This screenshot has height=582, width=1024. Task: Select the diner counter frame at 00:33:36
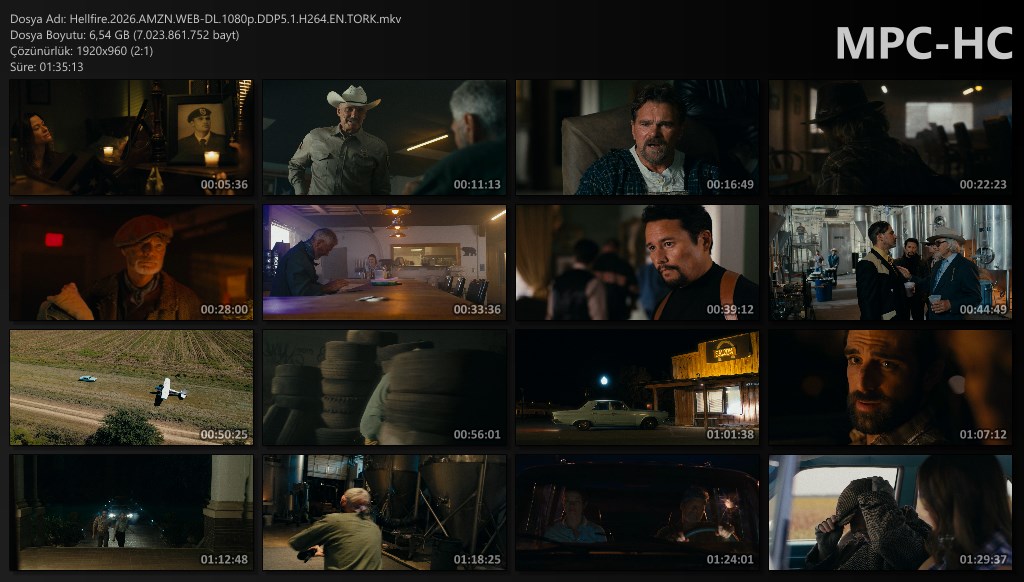[x=384, y=263]
